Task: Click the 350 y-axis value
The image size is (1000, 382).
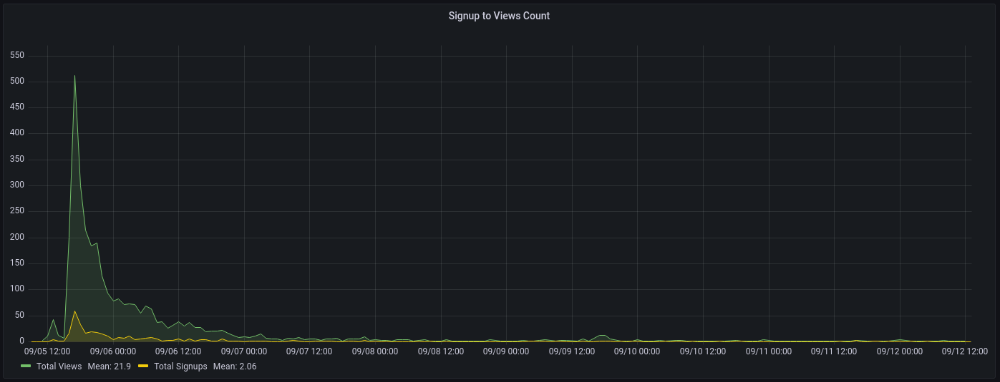Action: point(18,159)
